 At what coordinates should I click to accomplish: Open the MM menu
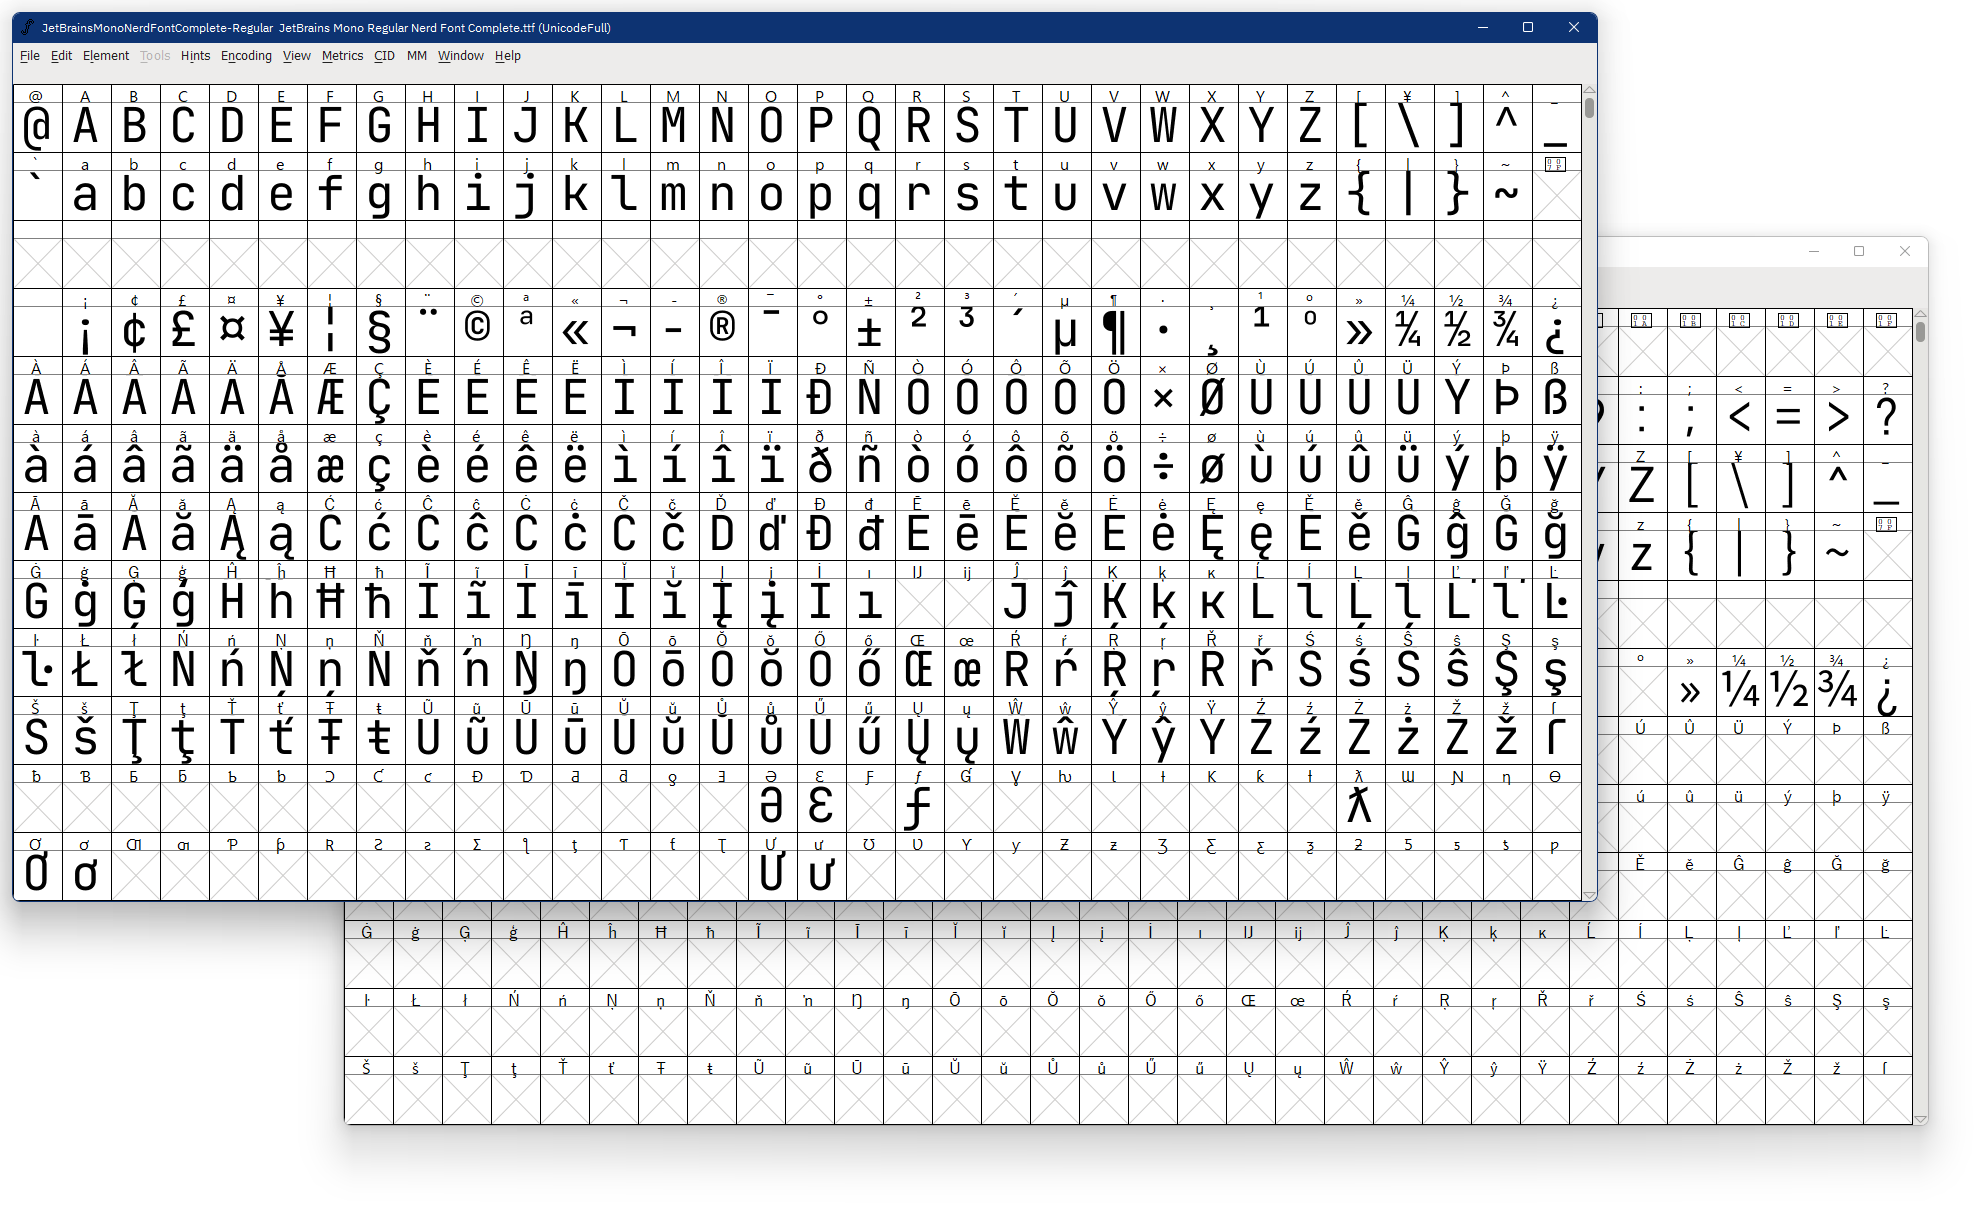coord(417,56)
